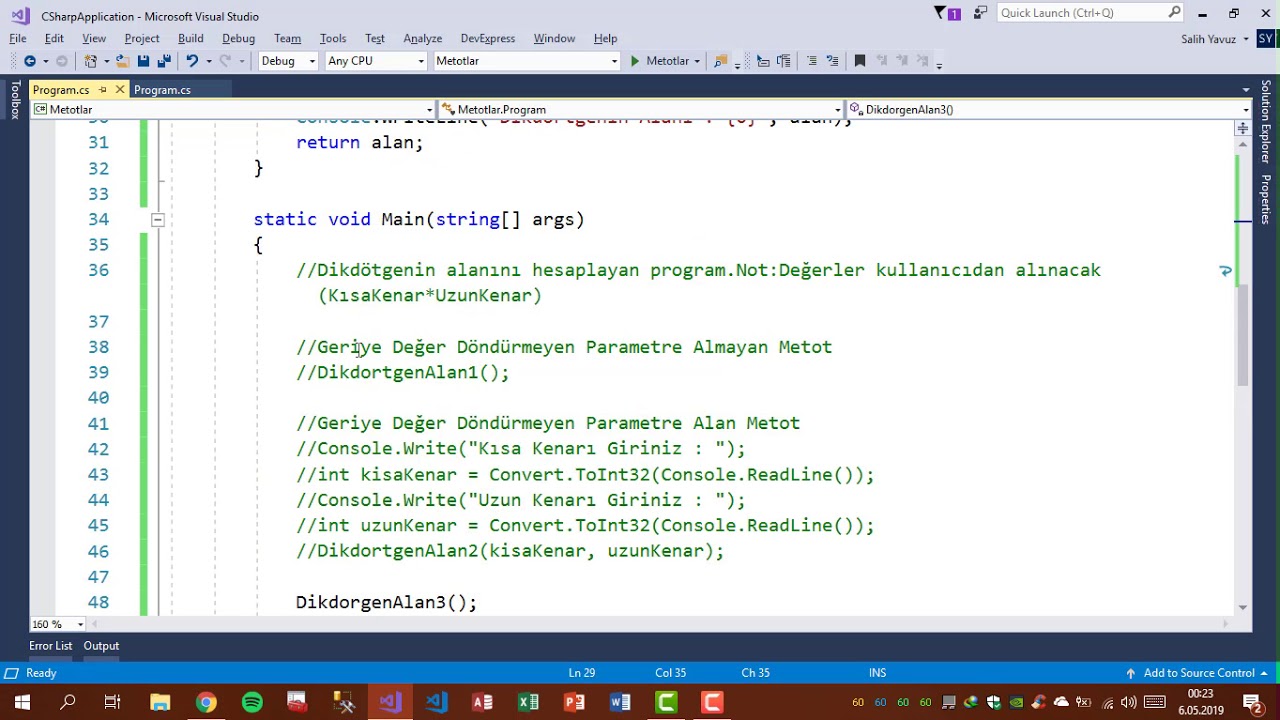The height and width of the screenshot is (720, 1280).
Task: Switch to the second Program.cs tab
Action: 162,90
